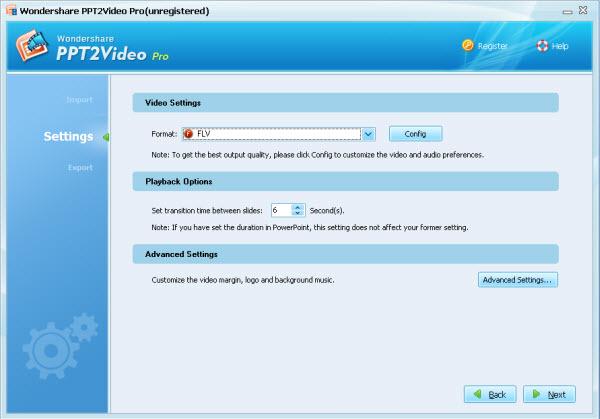Open Advanced Settings... button
Image resolution: width=600 pixels, height=419 pixels.
517,280
